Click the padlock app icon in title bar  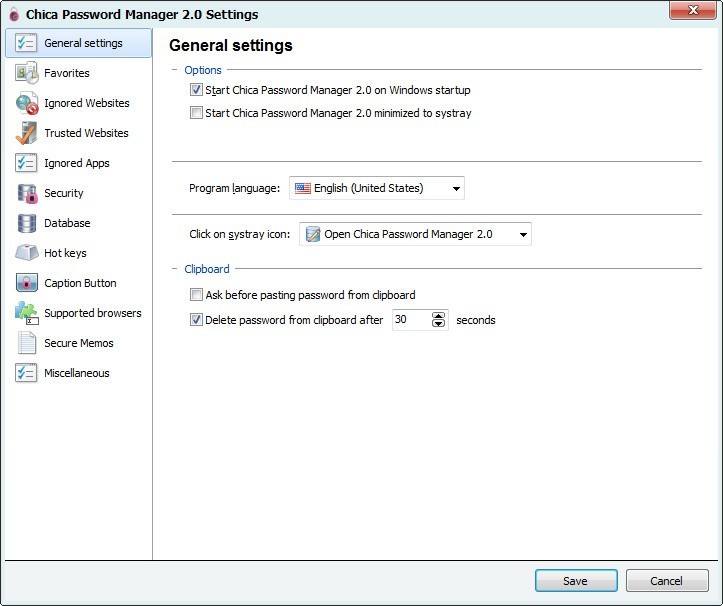(x=14, y=14)
